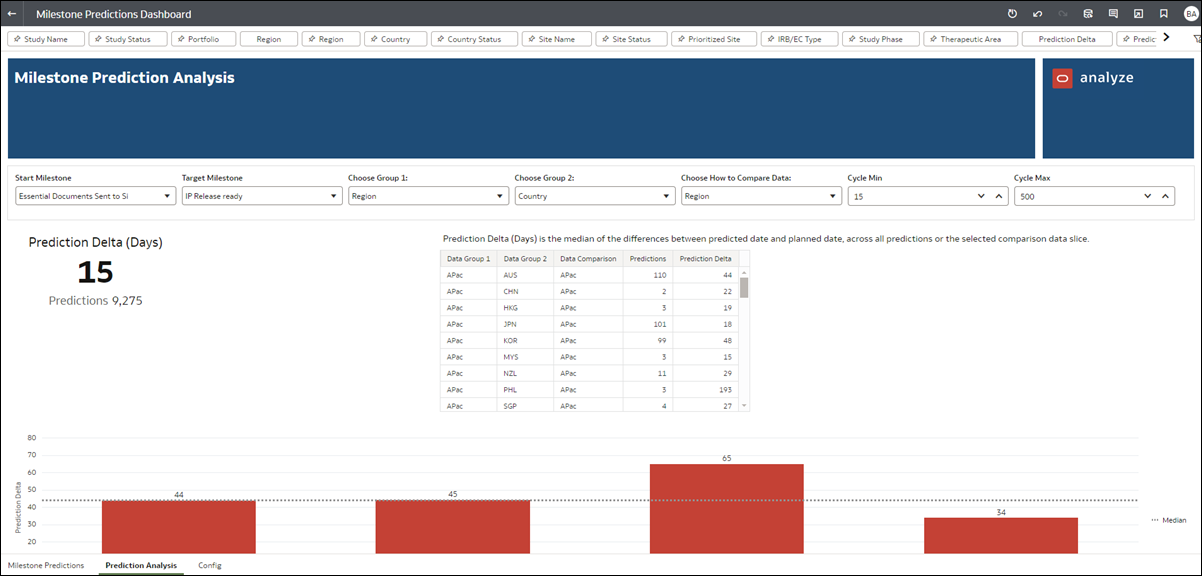Decrease Cycle Min with down arrow
1202x576 pixels.
click(981, 197)
